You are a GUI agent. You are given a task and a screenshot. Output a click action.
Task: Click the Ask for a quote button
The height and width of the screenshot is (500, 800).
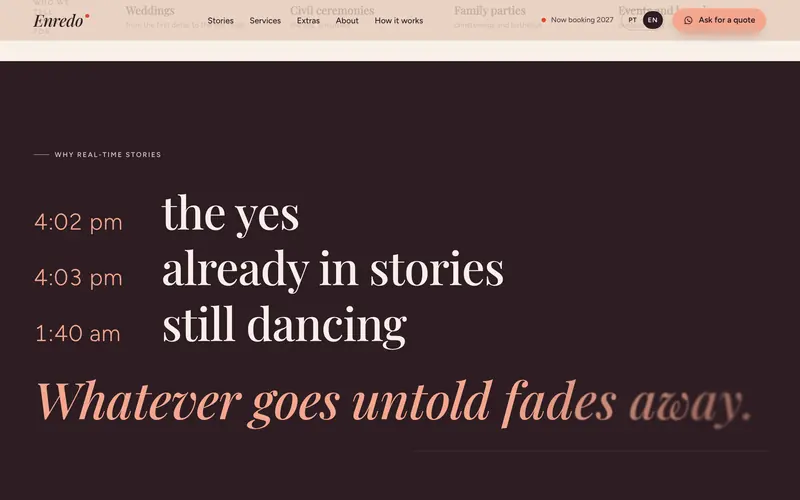(719, 20)
